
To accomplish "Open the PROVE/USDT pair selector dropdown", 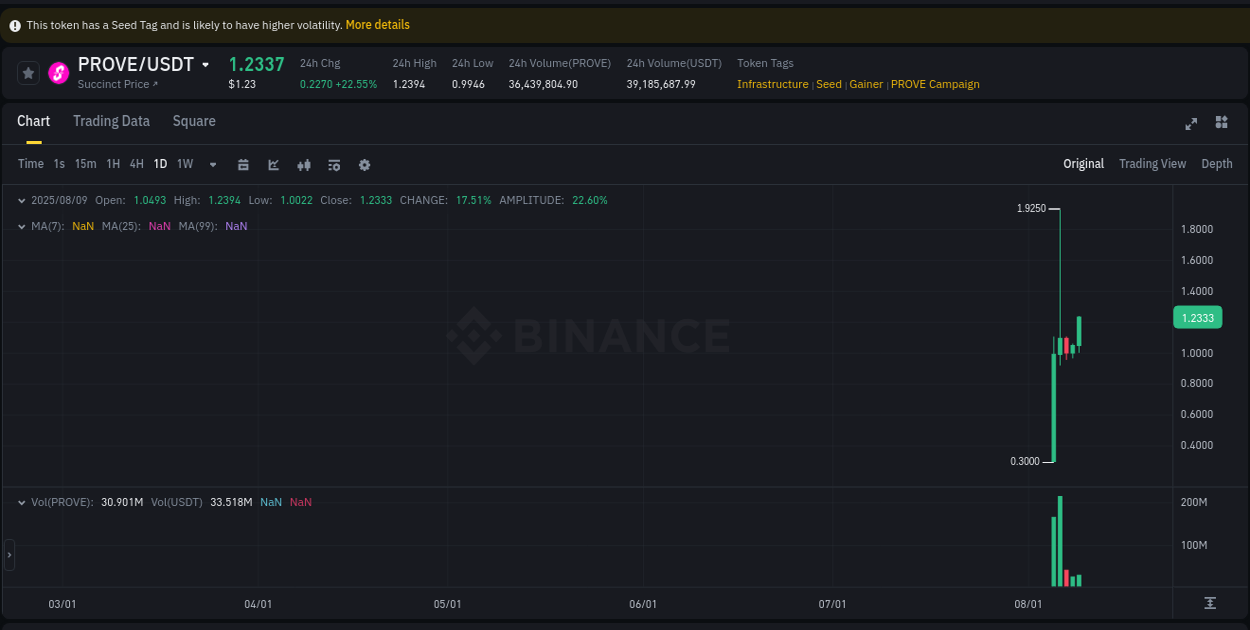I will [x=206, y=63].
